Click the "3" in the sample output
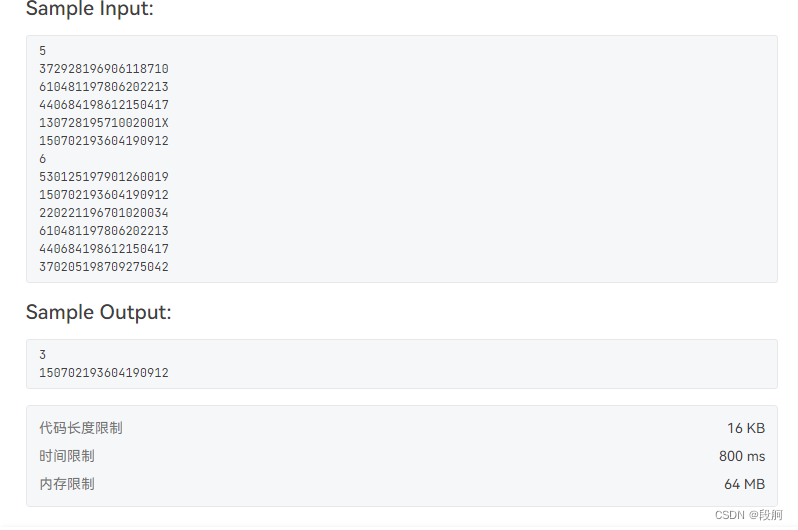The height and width of the screenshot is (530, 798). [x=42, y=355]
